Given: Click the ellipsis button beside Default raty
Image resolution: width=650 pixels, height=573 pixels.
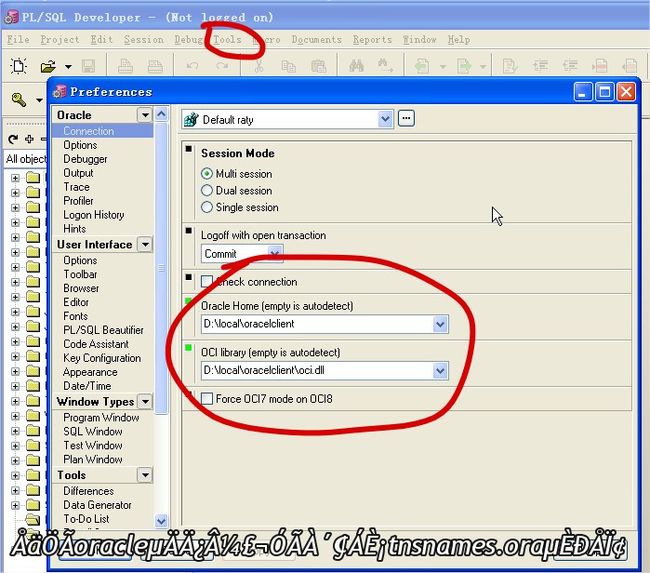Looking at the screenshot, I should [406, 119].
